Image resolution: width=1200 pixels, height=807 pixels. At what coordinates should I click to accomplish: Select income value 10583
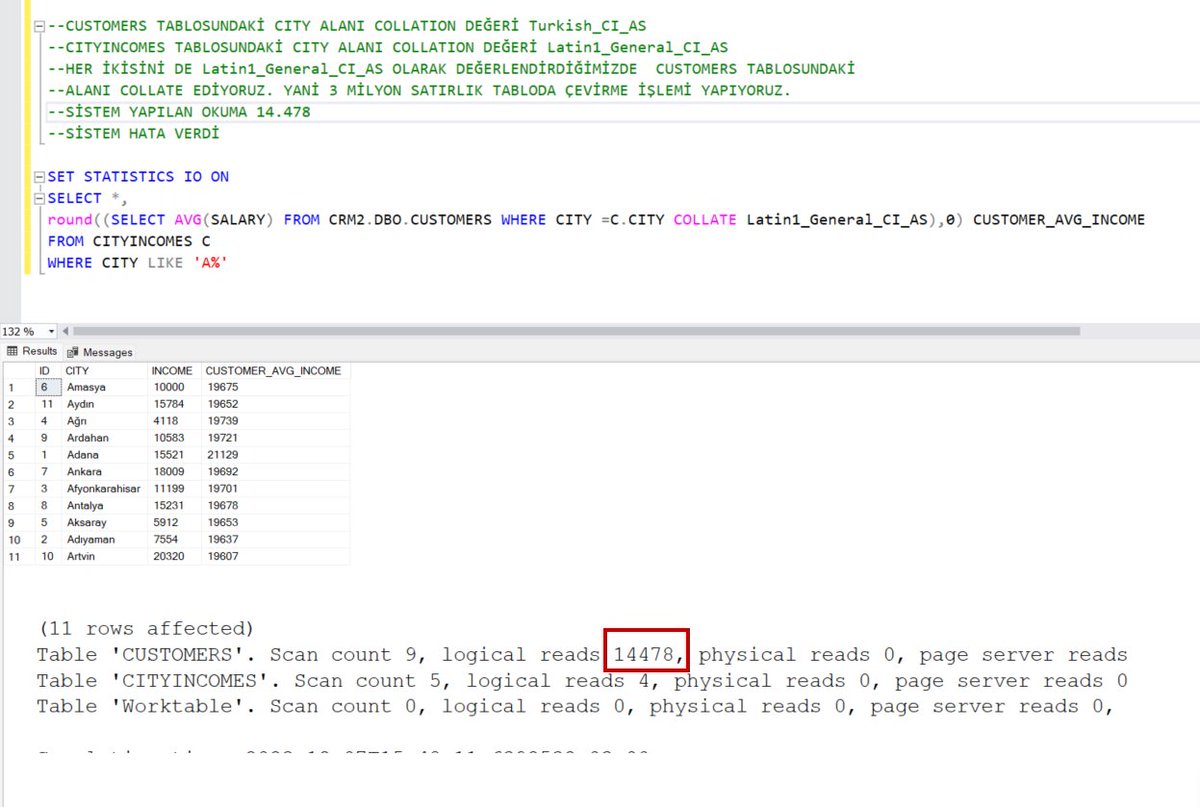tap(174, 438)
